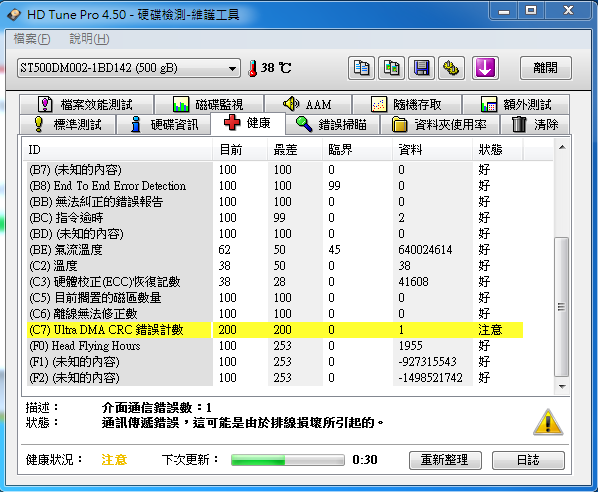Select the (F1) (未知的內容) row
This screenshot has width=598, height=492.
point(275,362)
